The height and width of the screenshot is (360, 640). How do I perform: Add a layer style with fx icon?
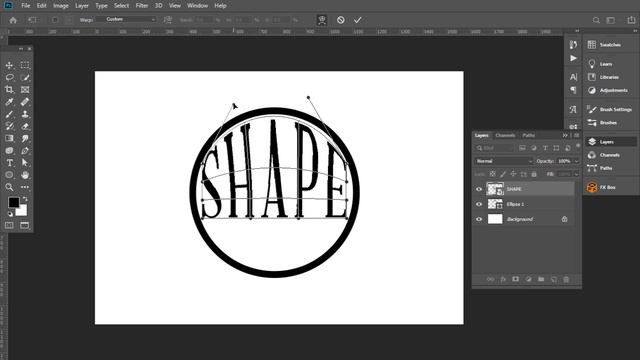503,279
